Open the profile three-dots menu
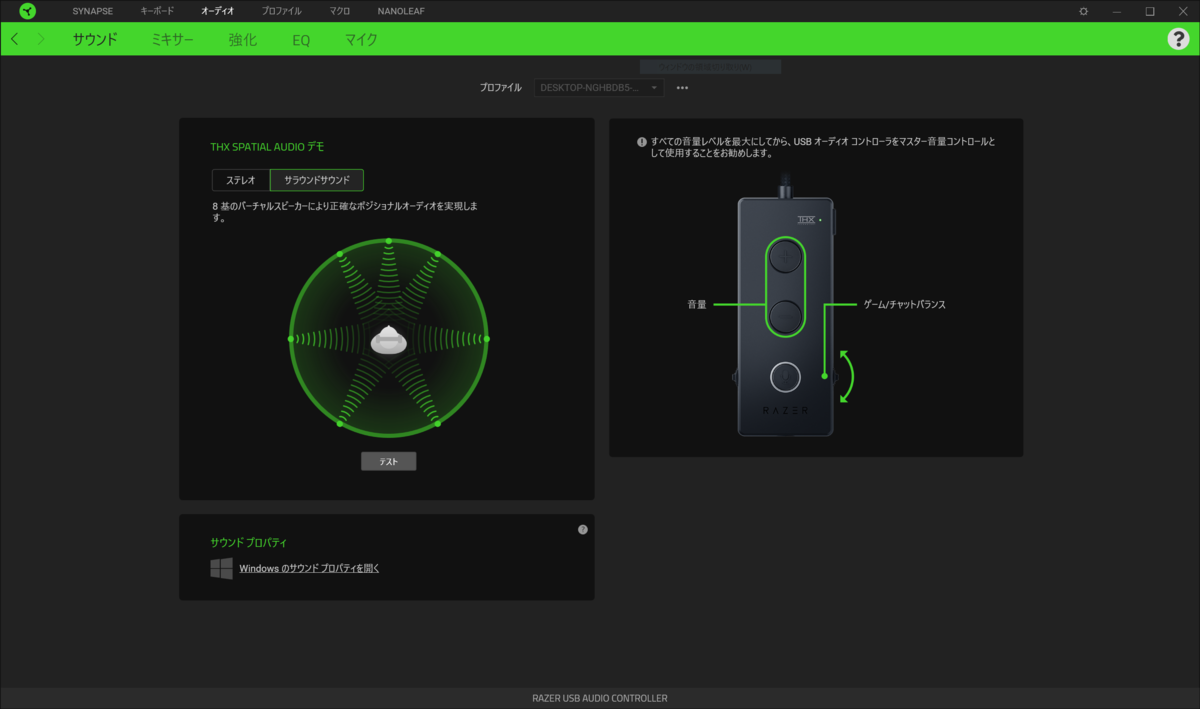The image size is (1200, 709). [682, 88]
